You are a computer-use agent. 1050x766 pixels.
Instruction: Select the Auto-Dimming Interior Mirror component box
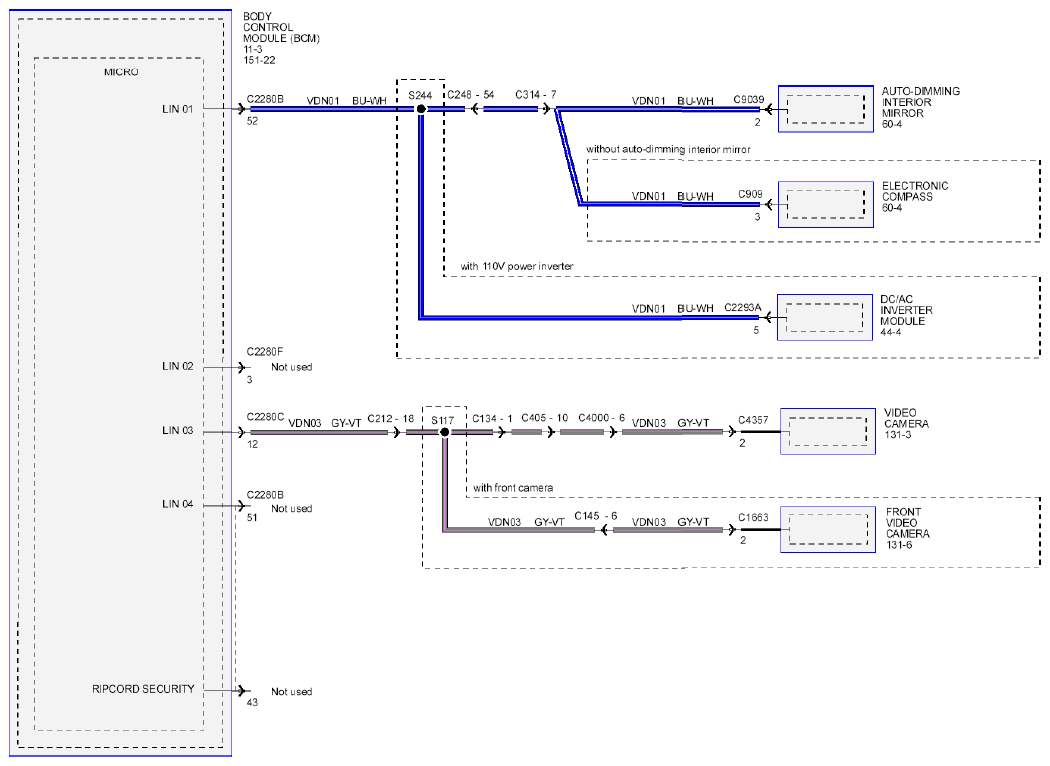(x=826, y=108)
